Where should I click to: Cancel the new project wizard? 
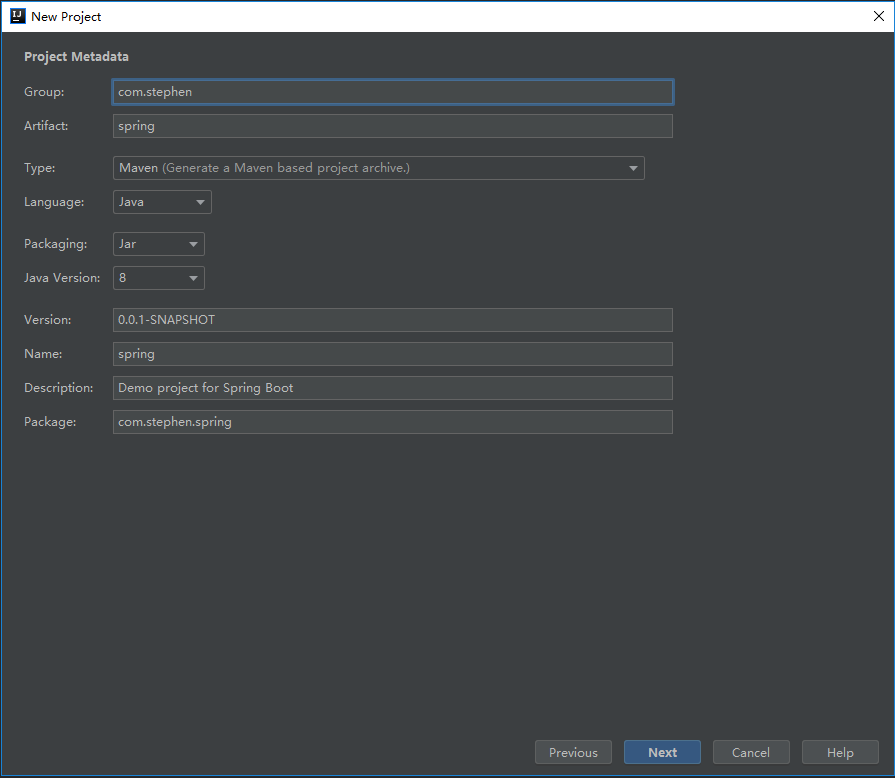(750, 753)
